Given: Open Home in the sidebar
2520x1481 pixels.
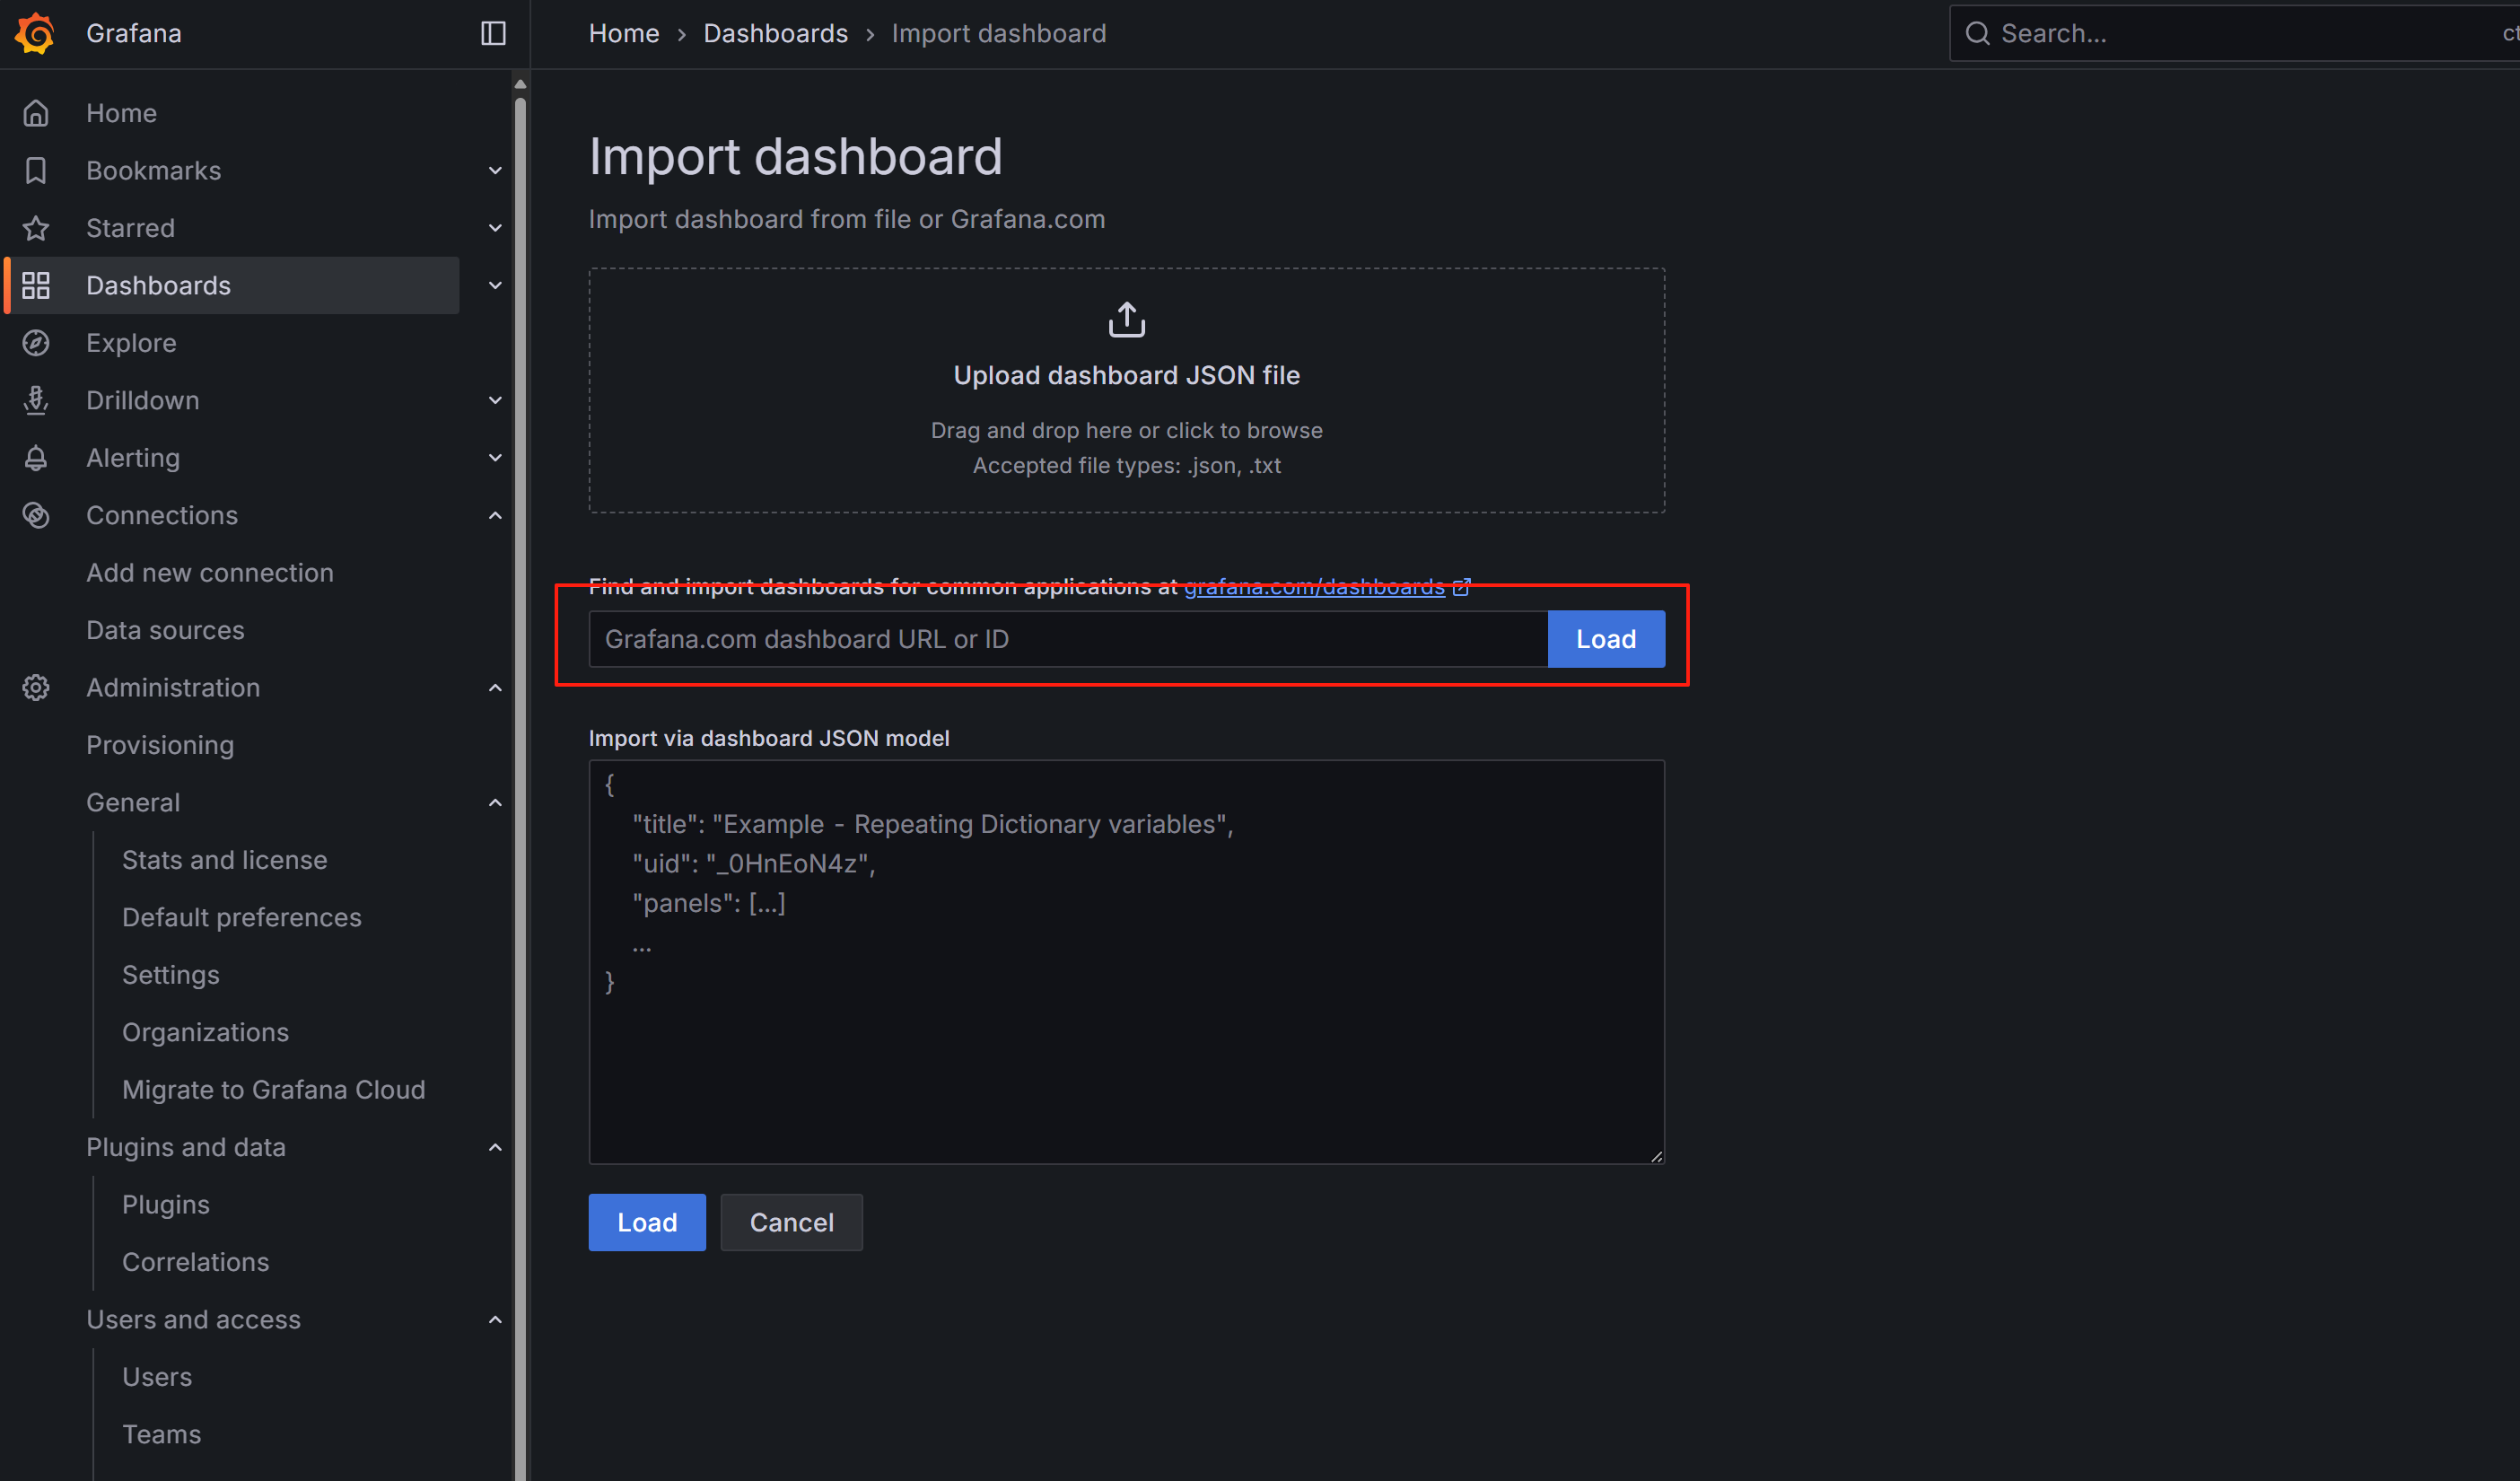Looking at the screenshot, I should [x=121, y=113].
